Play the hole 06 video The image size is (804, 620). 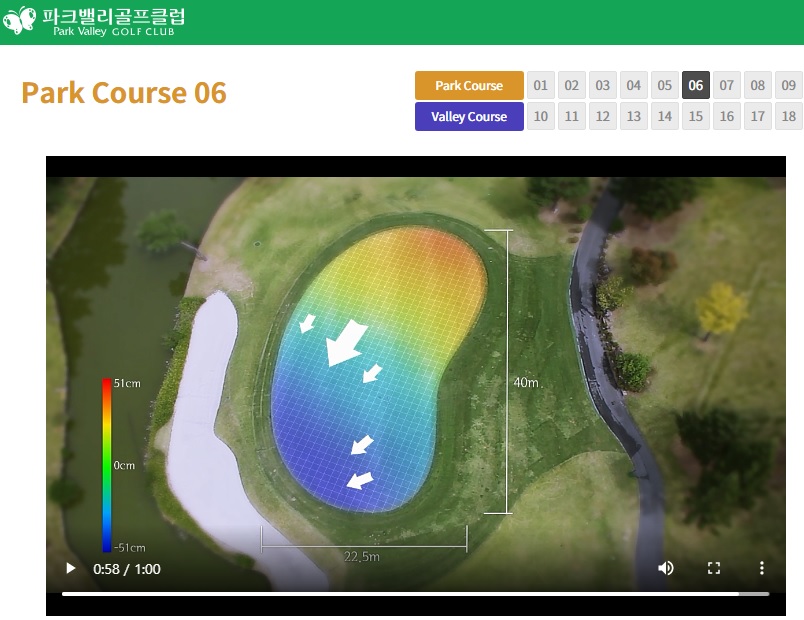pos(71,568)
